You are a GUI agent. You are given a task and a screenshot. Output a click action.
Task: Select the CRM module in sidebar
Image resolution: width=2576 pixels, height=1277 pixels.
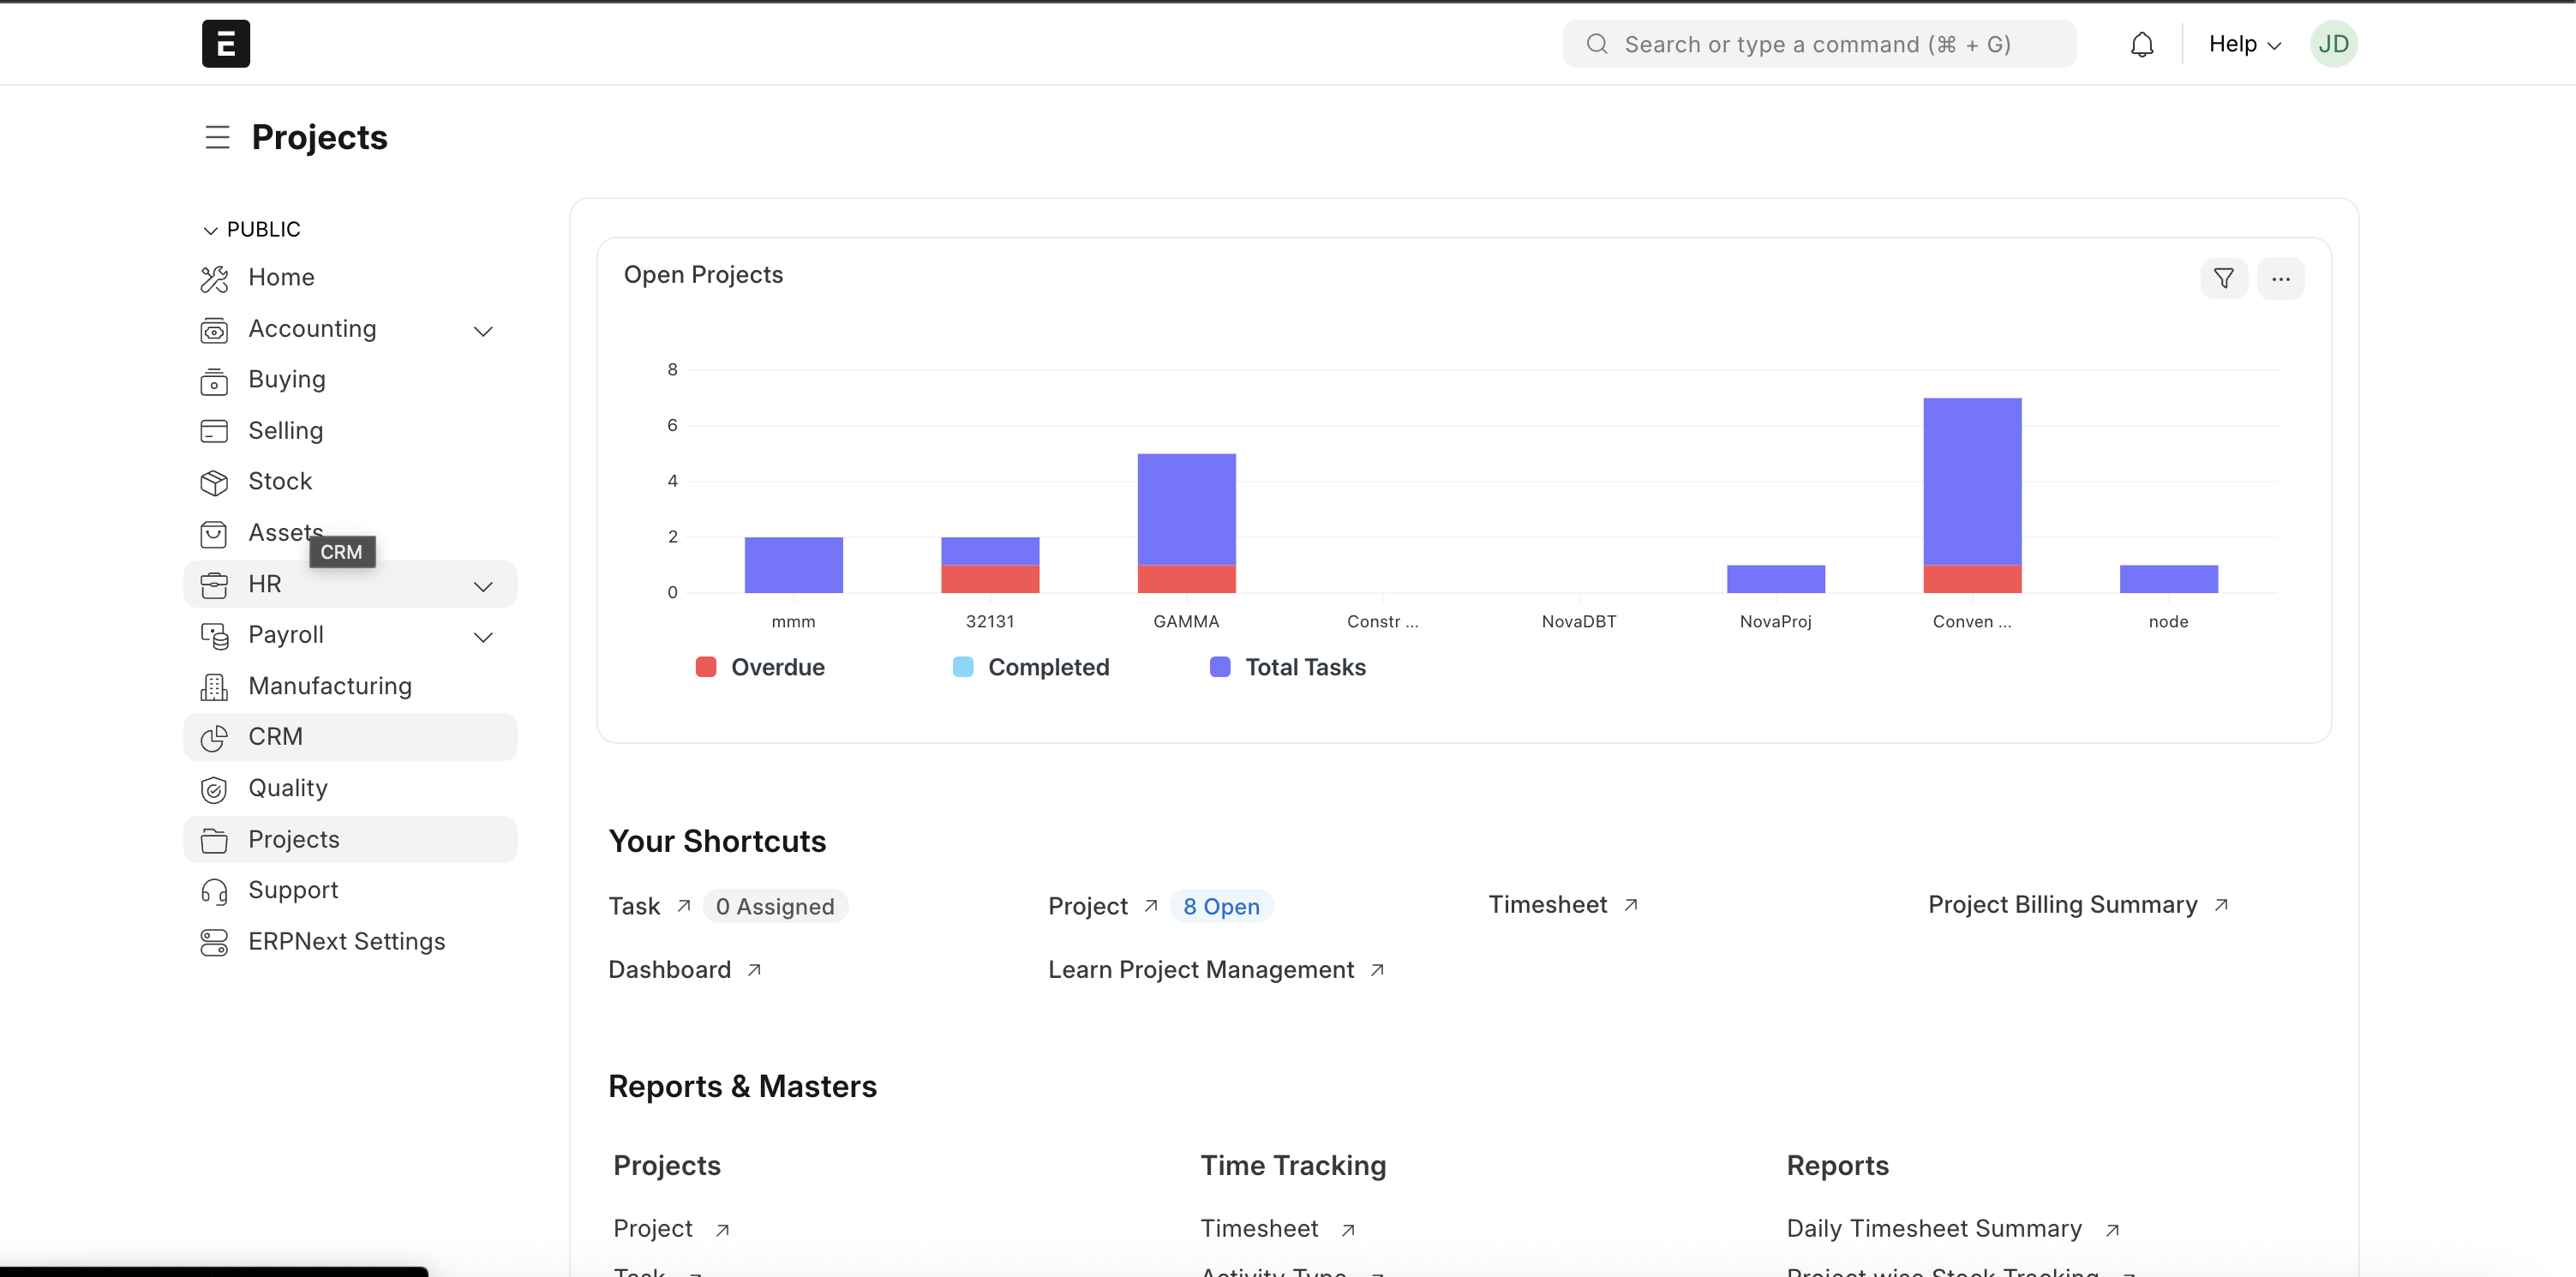(x=276, y=737)
